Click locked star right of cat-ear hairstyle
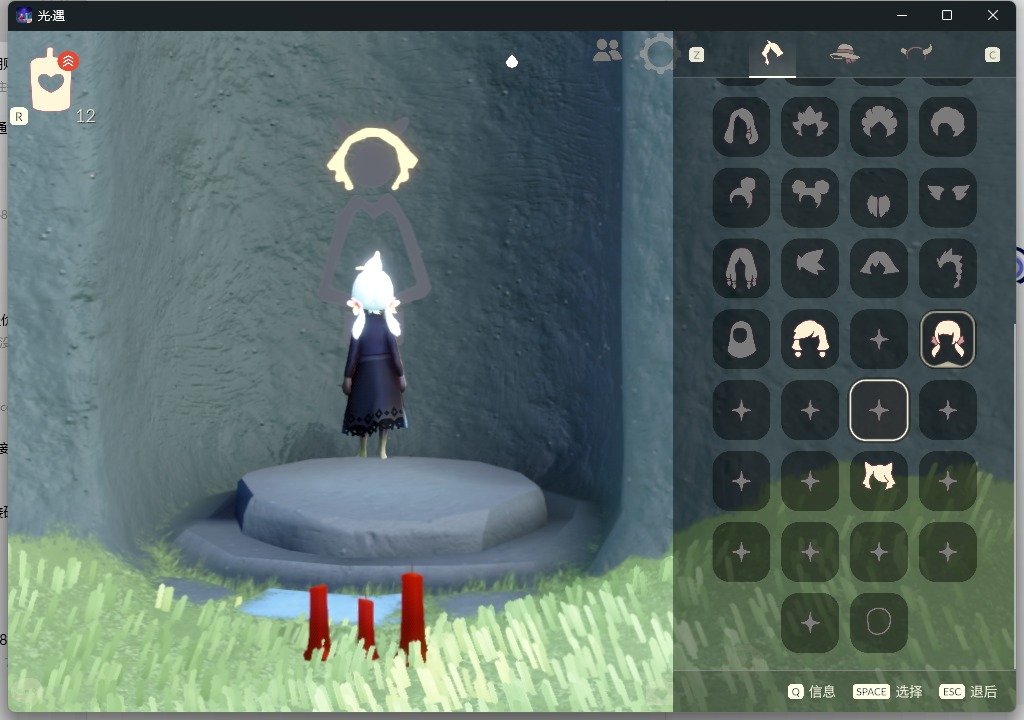The height and width of the screenshot is (720, 1024). [x=948, y=481]
